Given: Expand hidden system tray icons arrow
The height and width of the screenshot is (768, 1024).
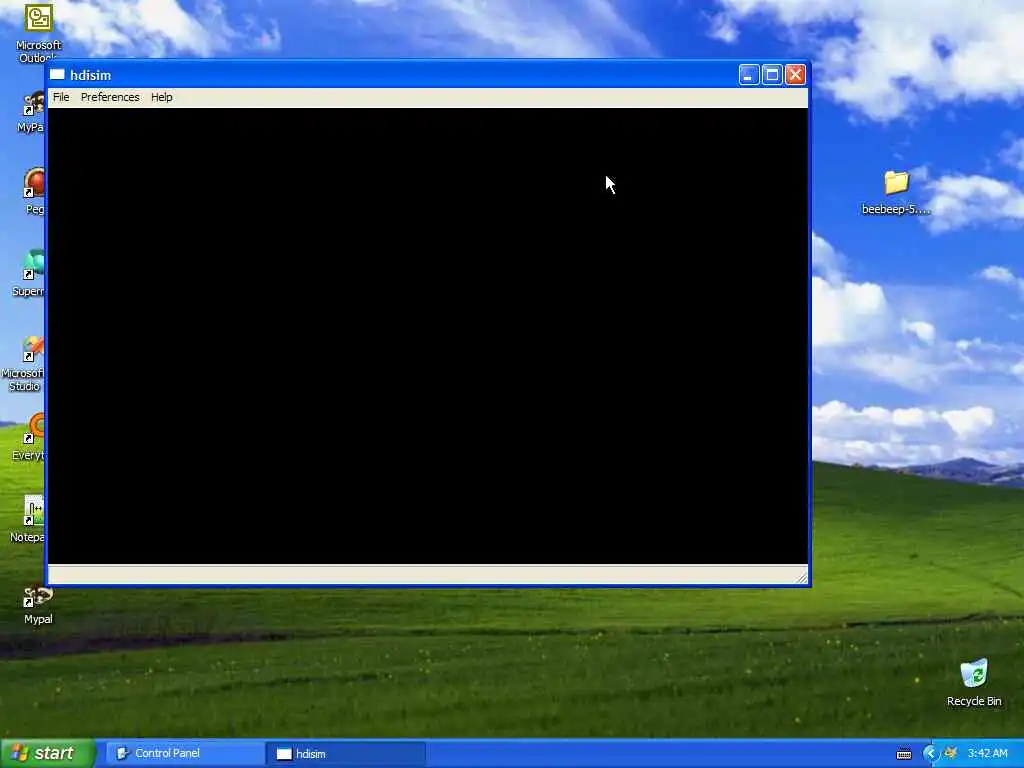Looking at the screenshot, I should tap(931, 754).
